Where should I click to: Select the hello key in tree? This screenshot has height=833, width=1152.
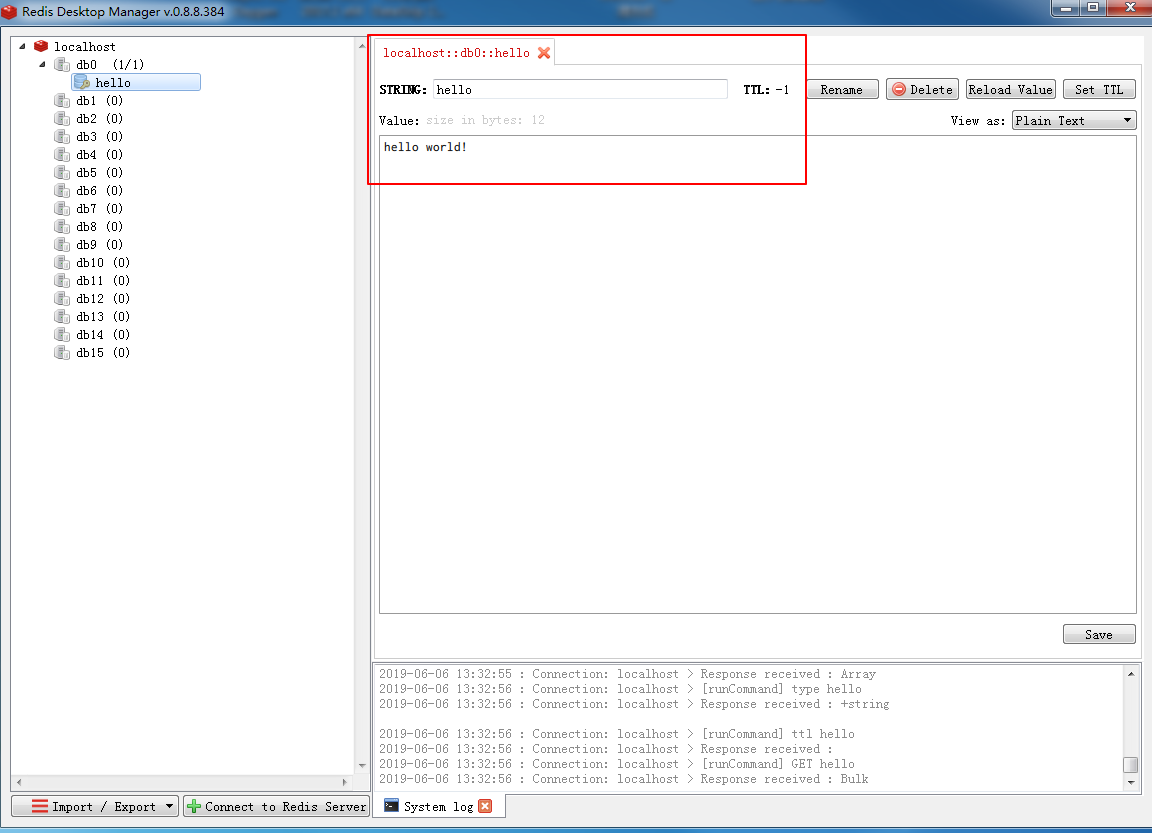coord(136,82)
